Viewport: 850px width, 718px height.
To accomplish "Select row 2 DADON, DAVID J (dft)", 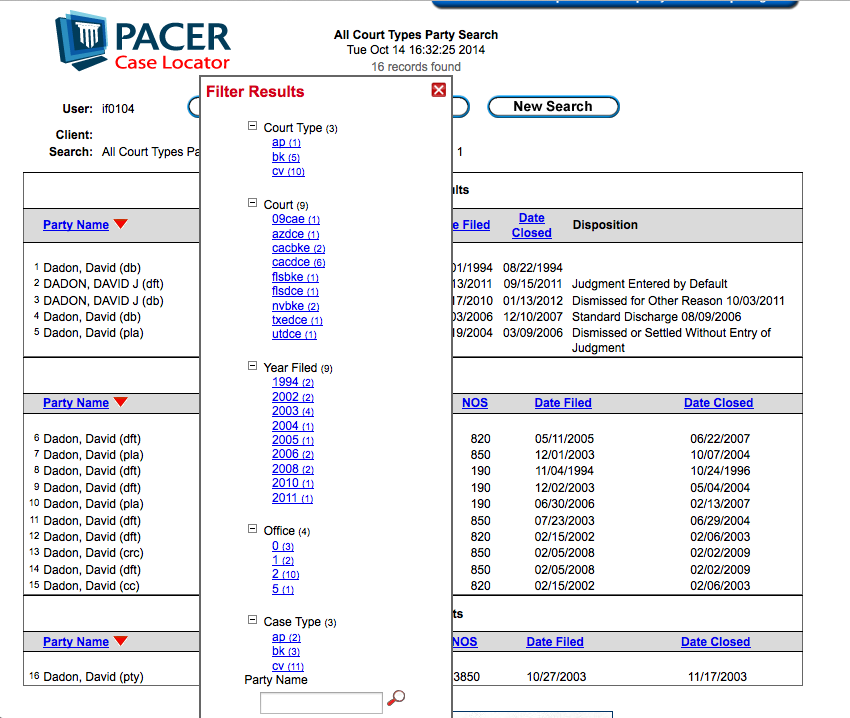I will click(x=103, y=284).
